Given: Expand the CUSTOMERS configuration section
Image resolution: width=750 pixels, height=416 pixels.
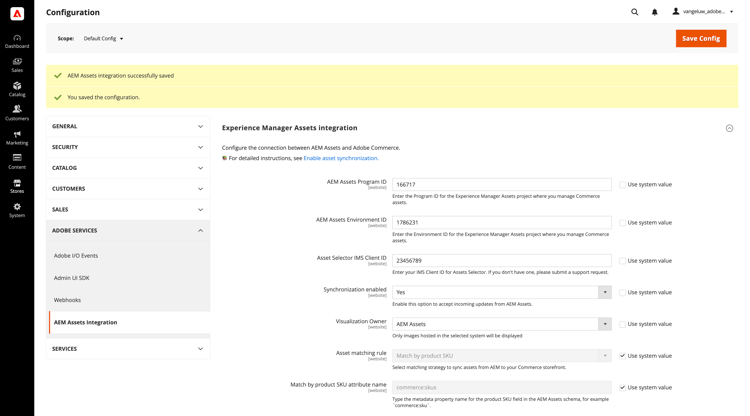Looking at the screenshot, I should [128, 189].
